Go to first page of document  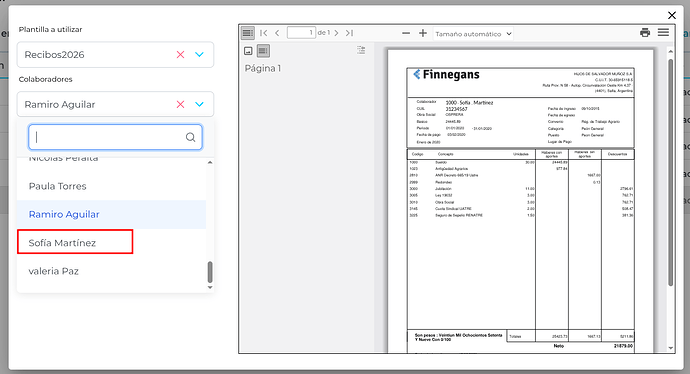264,33
